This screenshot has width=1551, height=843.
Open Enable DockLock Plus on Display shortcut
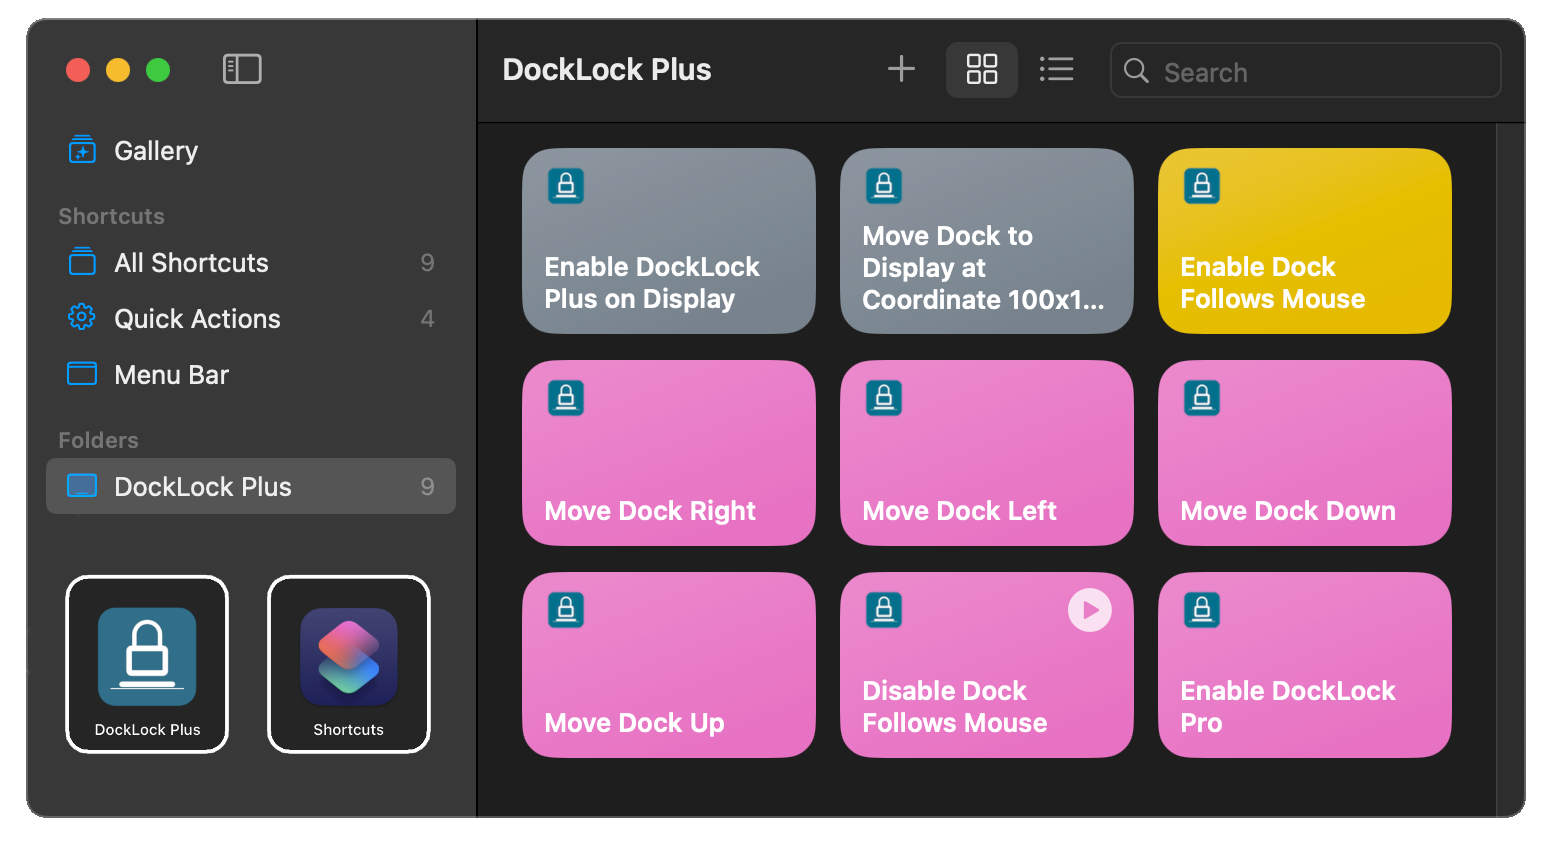point(668,241)
